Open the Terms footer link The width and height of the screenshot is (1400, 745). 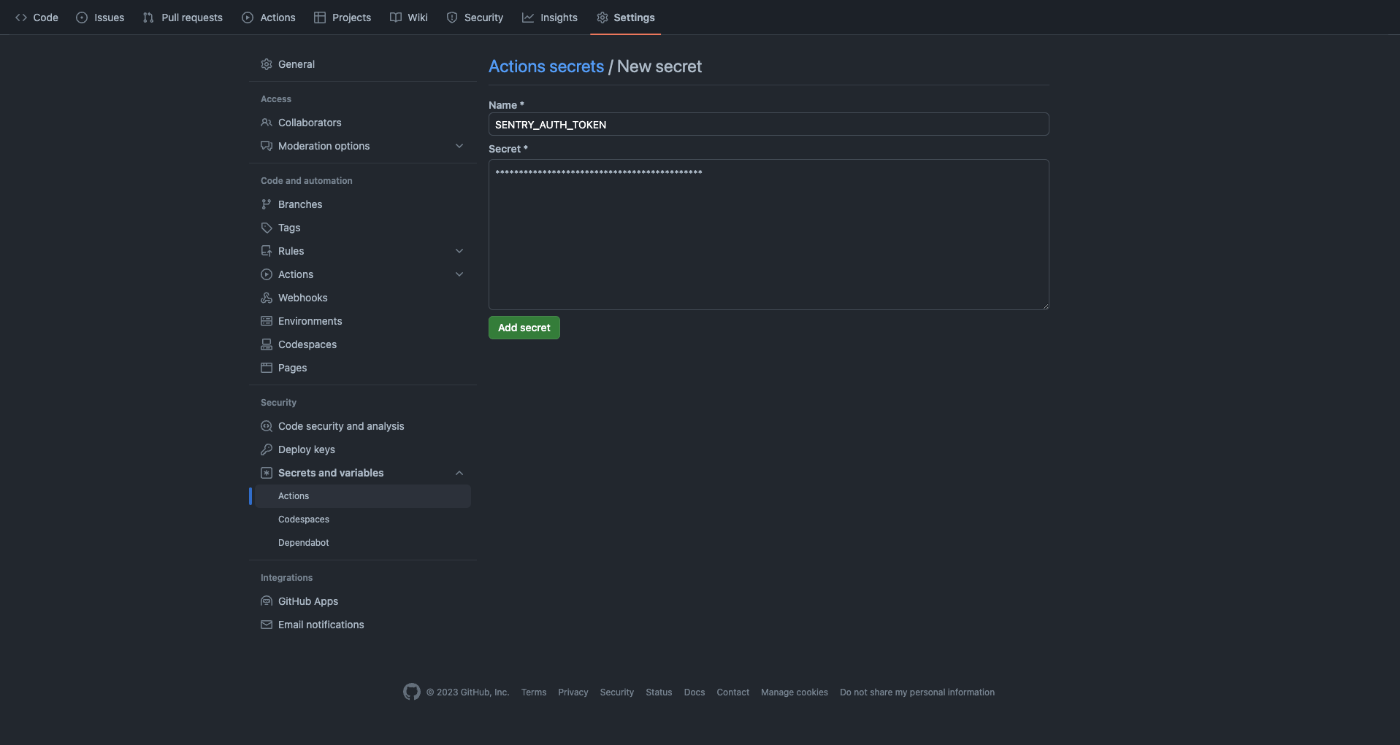(534, 692)
